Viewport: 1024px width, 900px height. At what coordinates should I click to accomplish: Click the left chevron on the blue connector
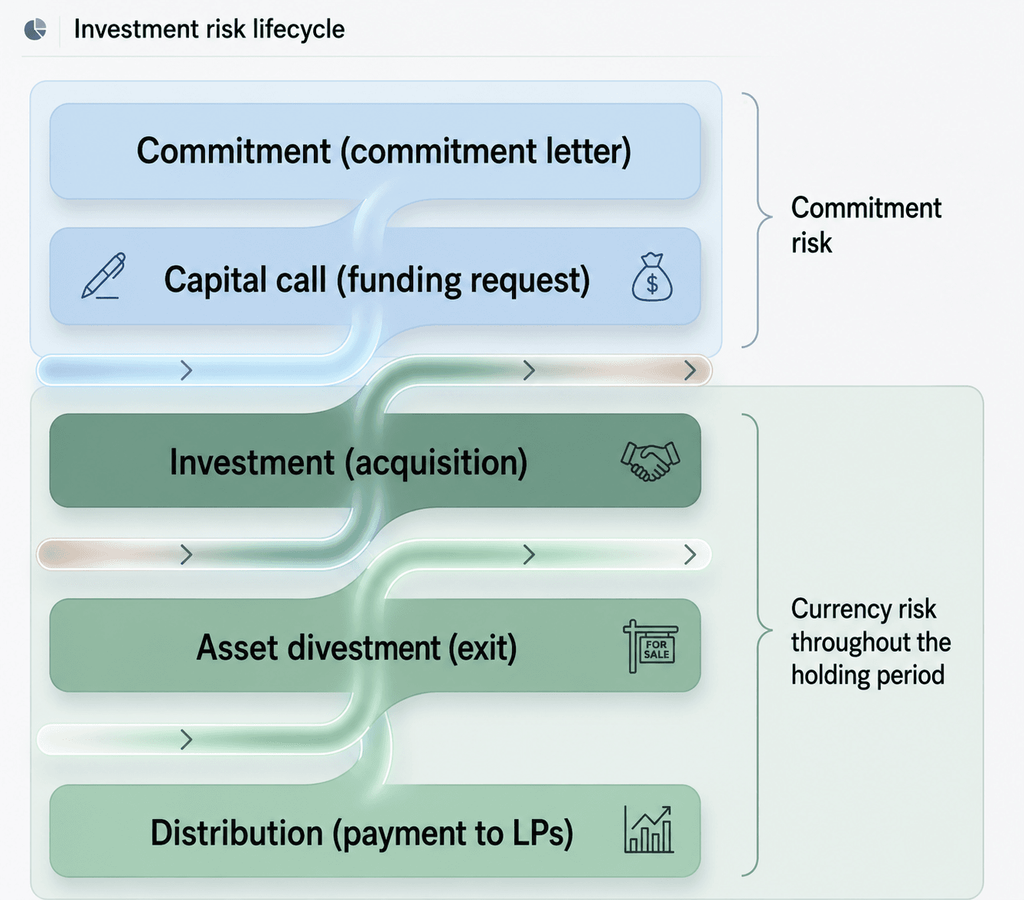tap(186, 371)
